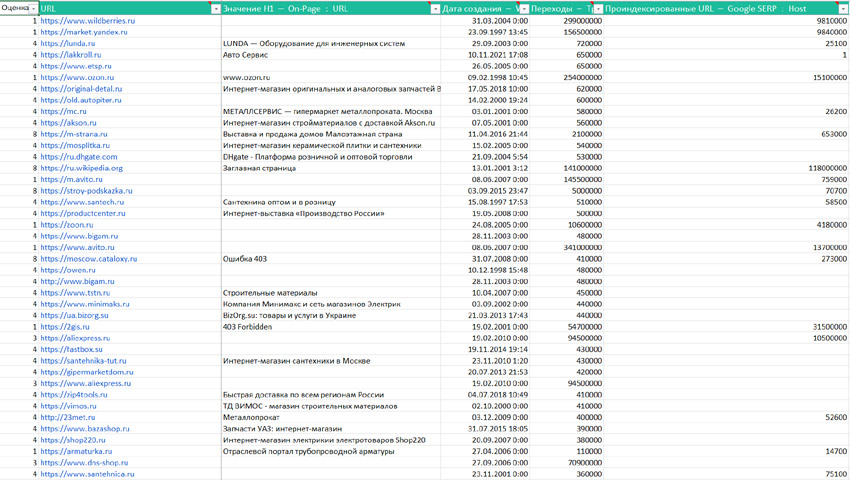The image size is (850, 480).
Task: Select the Значение H1 header cell text
Action: pyautogui.click(x=285, y=9)
